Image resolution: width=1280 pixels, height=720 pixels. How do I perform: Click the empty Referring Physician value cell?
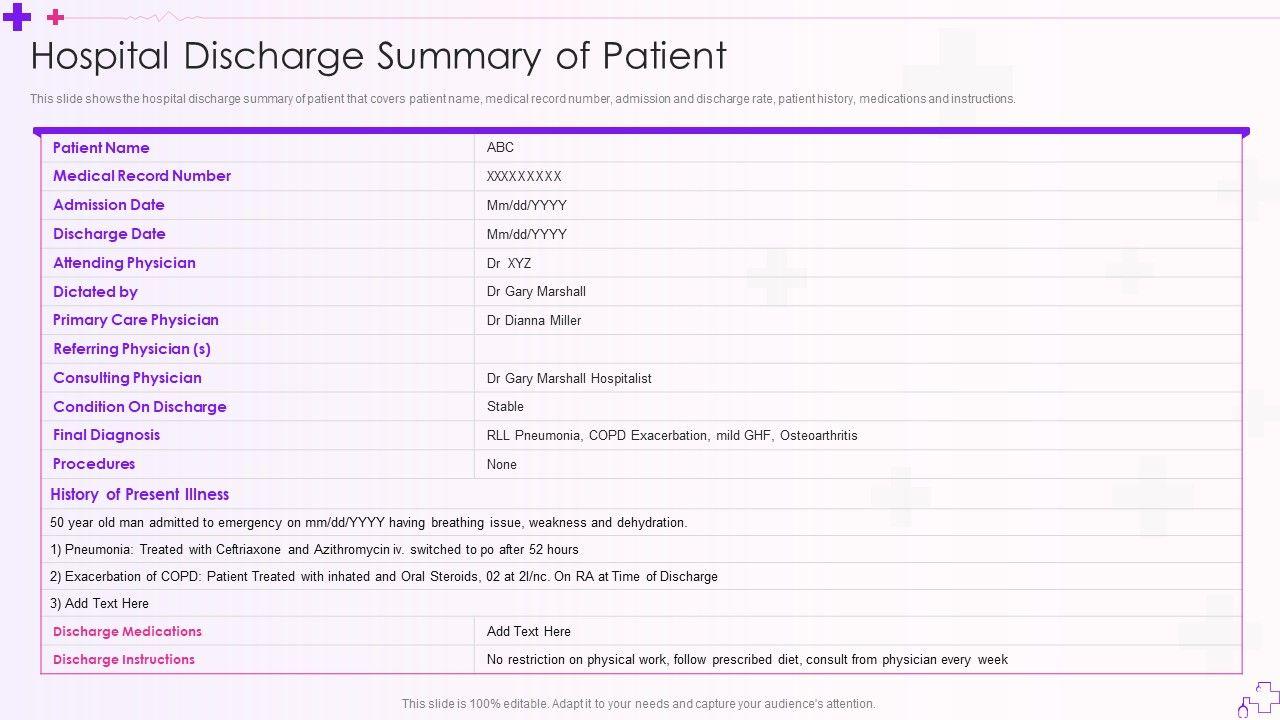click(x=857, y=349)
